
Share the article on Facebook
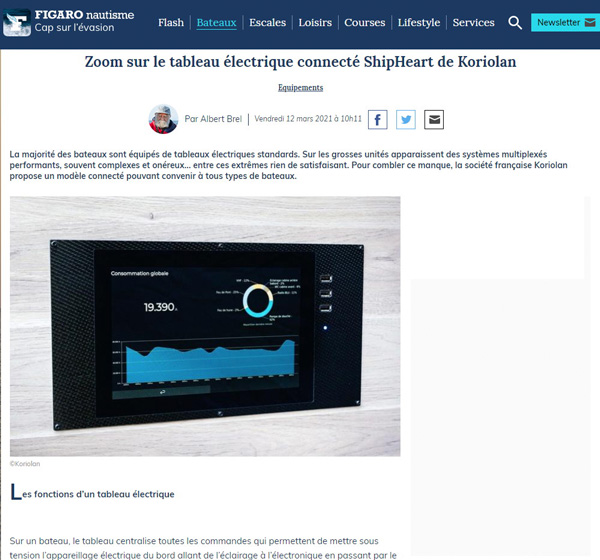pos(378,120)
